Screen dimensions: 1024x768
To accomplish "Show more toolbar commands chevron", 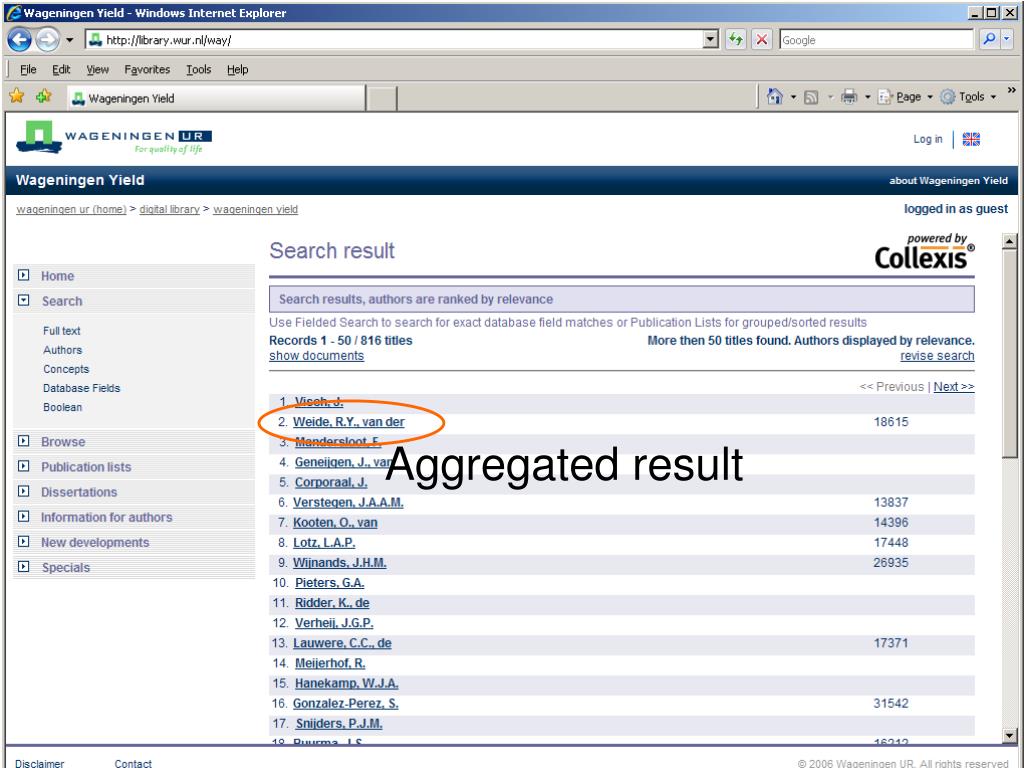I will [x=1012, y=90].
